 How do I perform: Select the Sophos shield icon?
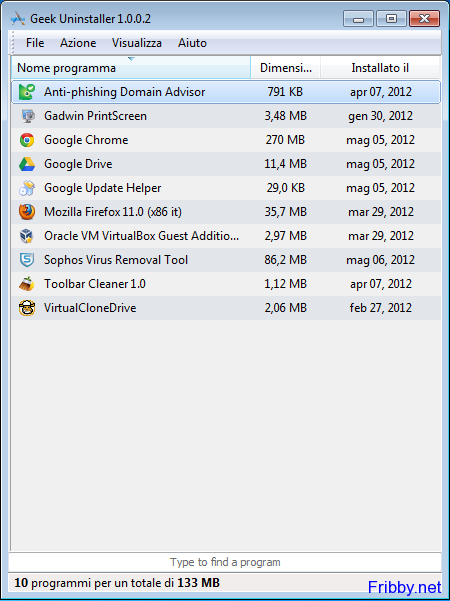(x=27, y=260)
